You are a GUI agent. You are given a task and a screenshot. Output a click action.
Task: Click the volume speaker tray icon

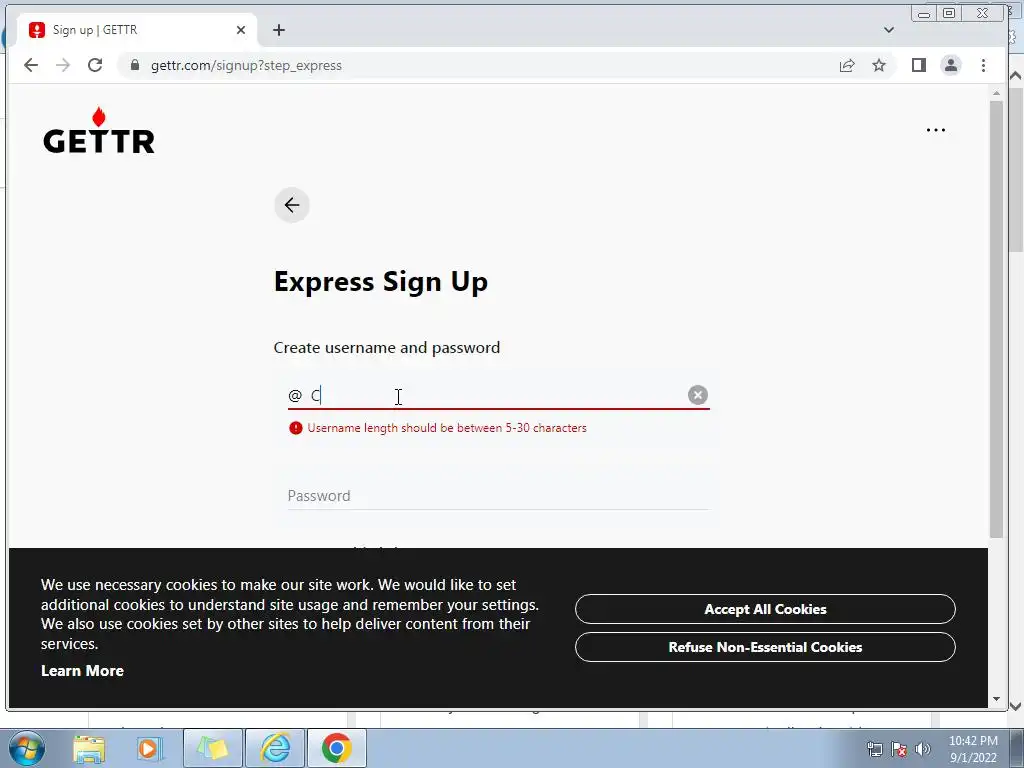click(x=923, y=749)
